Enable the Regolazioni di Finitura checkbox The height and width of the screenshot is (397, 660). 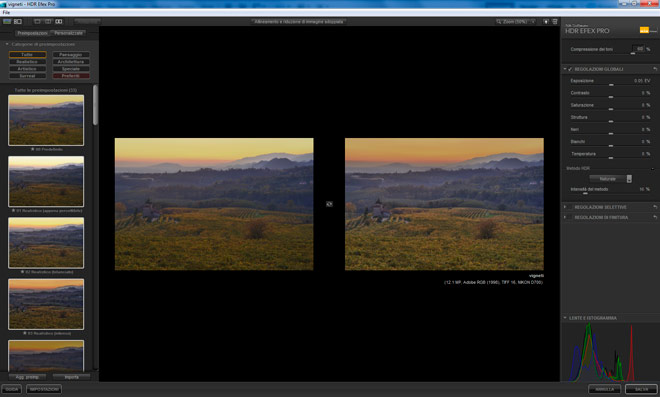pos(570,218)
